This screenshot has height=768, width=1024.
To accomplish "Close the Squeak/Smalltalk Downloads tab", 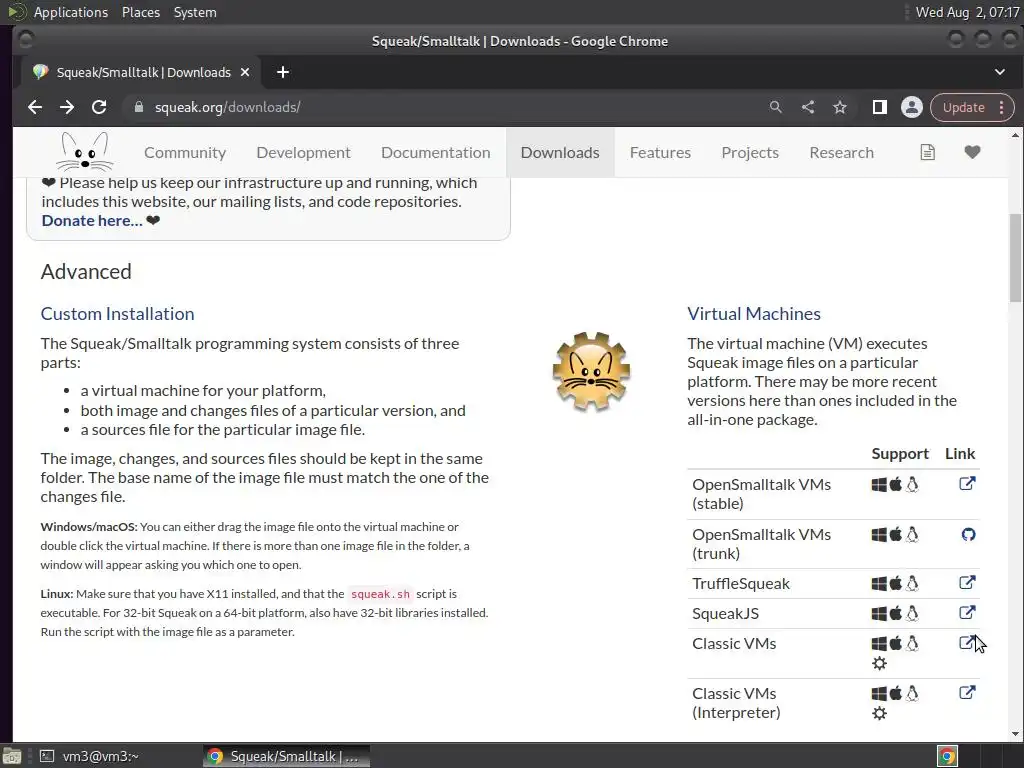I will 245,72.
